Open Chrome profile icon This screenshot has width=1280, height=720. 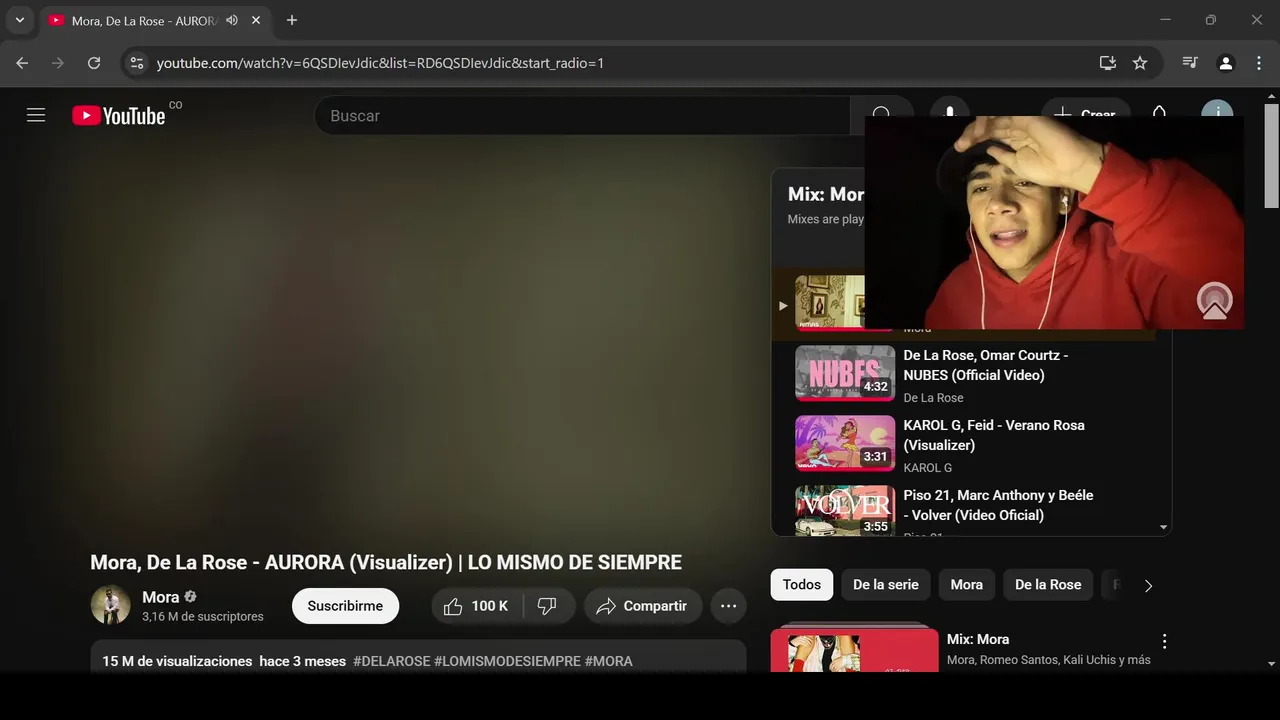point(1225,63)
